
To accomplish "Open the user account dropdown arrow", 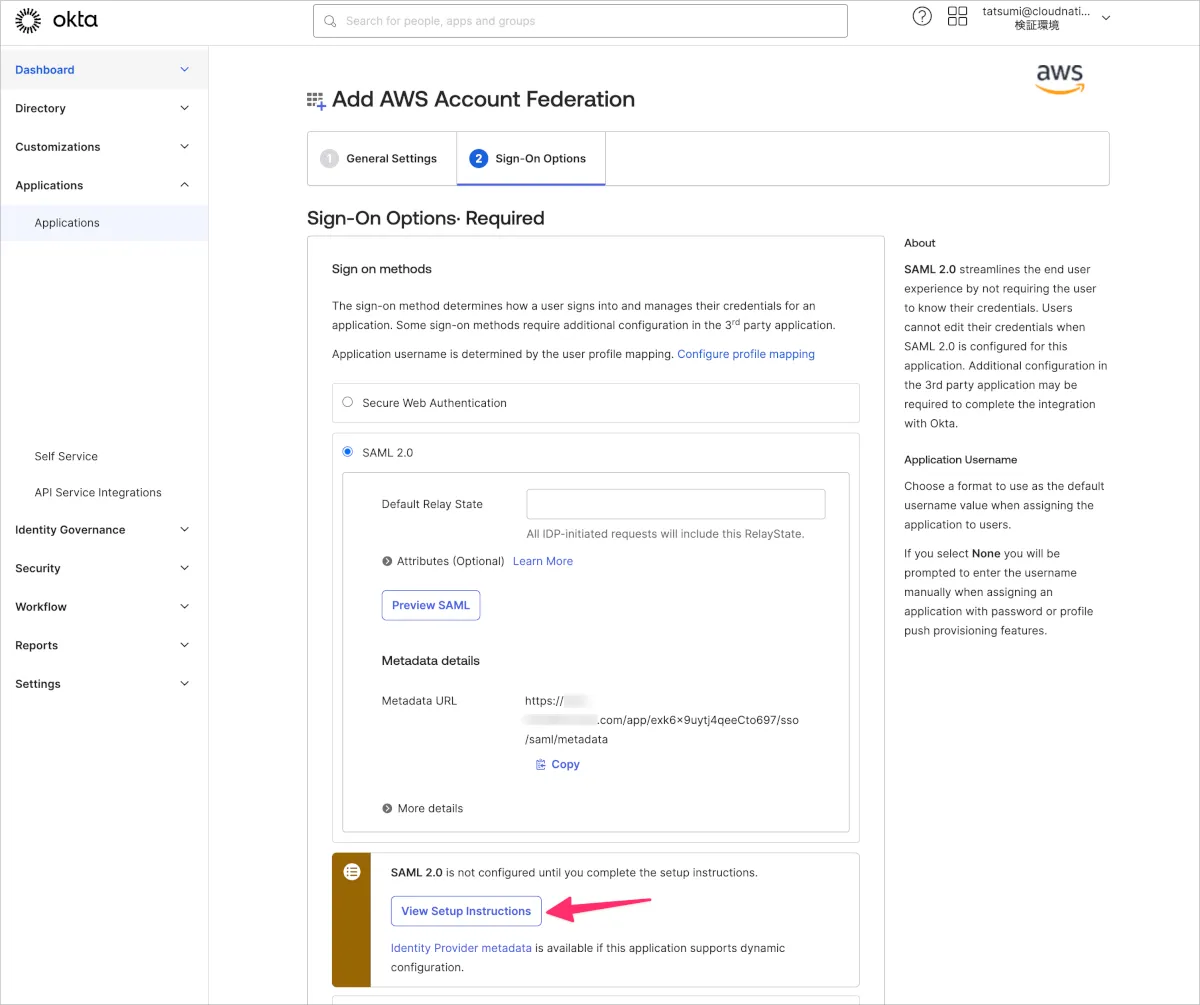I will click(x=1105, y=18).
